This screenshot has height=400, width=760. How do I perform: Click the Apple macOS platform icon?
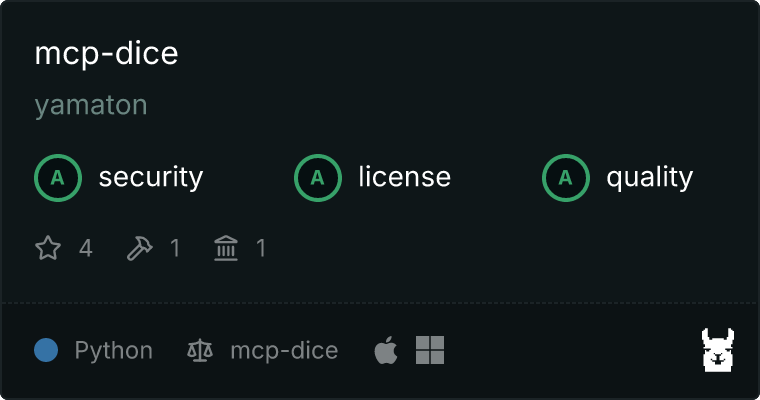tap(386, 350)
